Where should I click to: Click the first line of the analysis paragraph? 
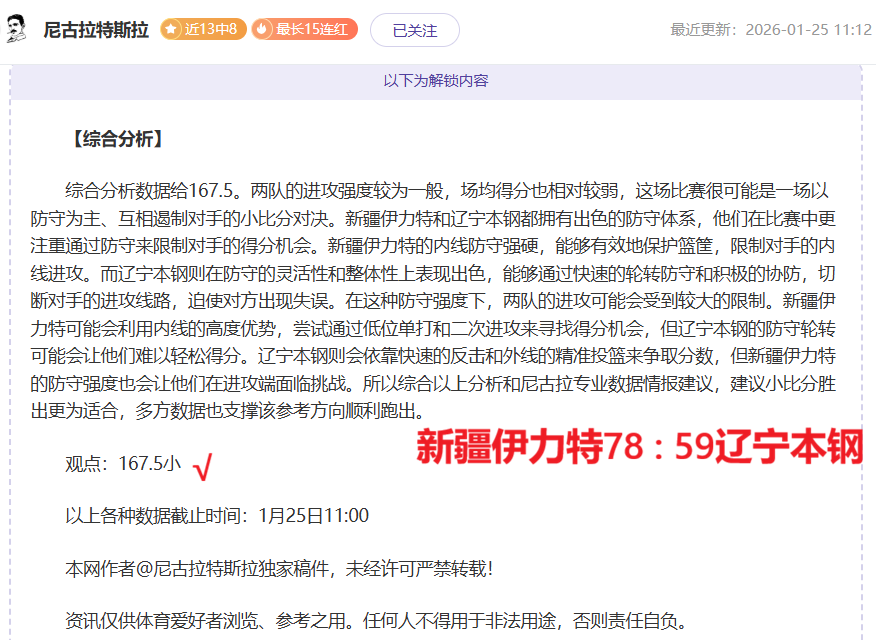point(446,190)
